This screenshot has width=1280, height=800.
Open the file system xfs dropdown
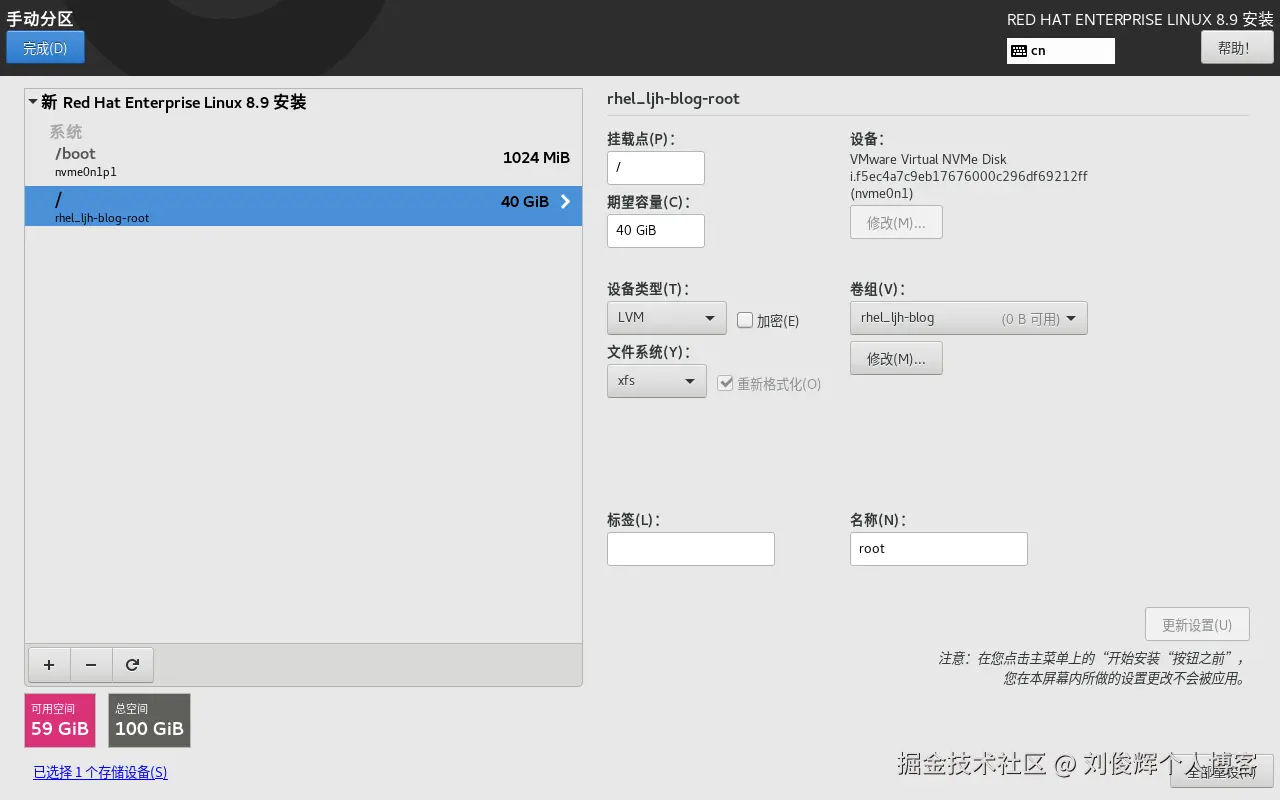(656, 381)
